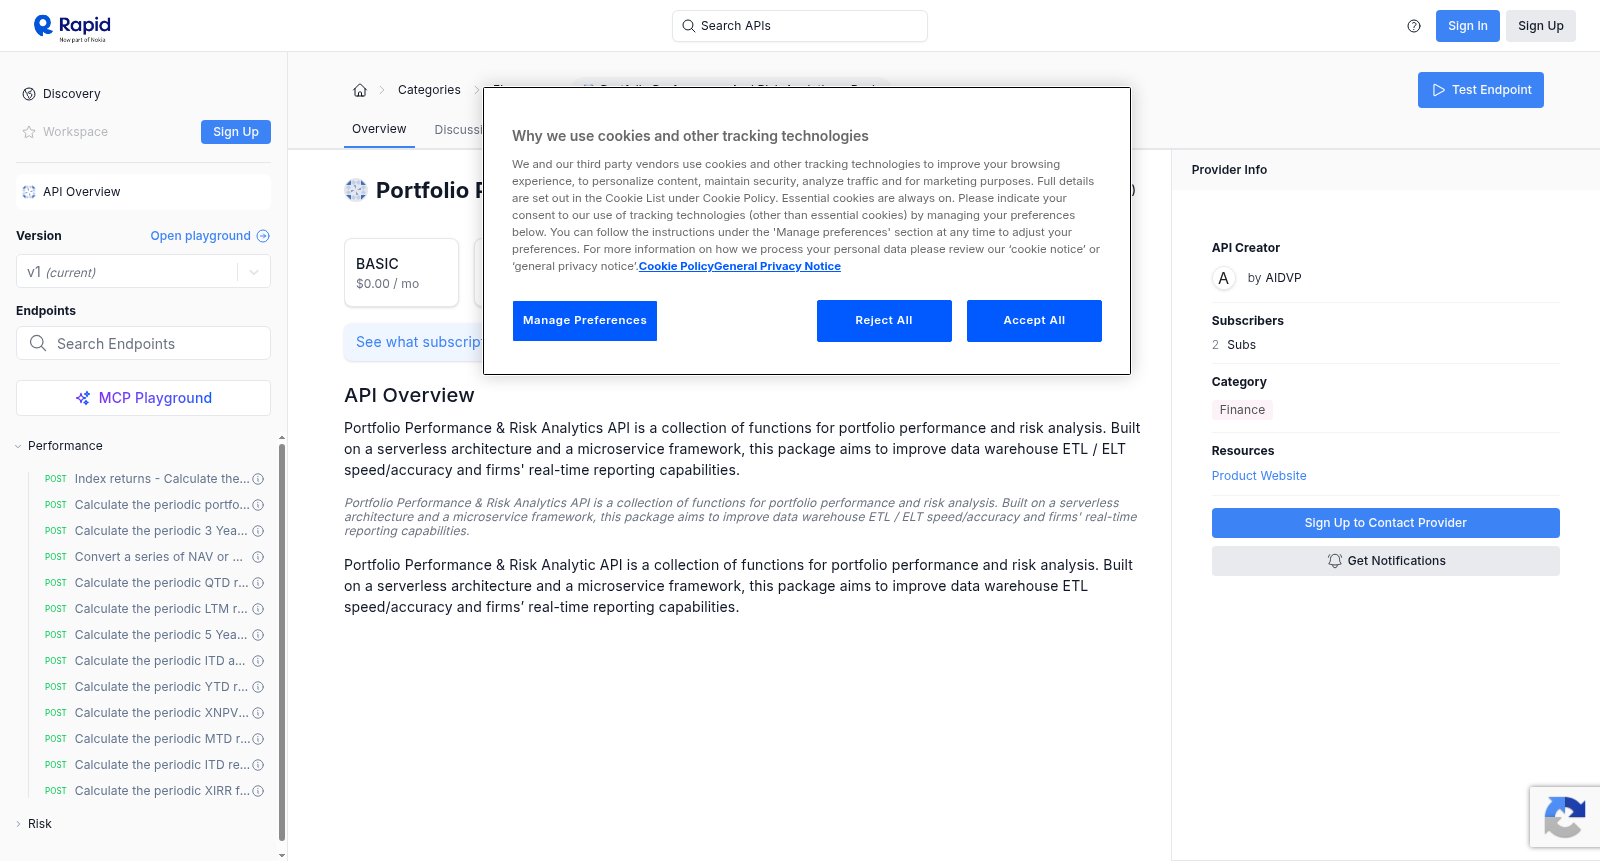Image resolution: width=1600 pixels, height=861 pixels.
Task: Click the Workspace star icon
Action: (x=29, y=132)
